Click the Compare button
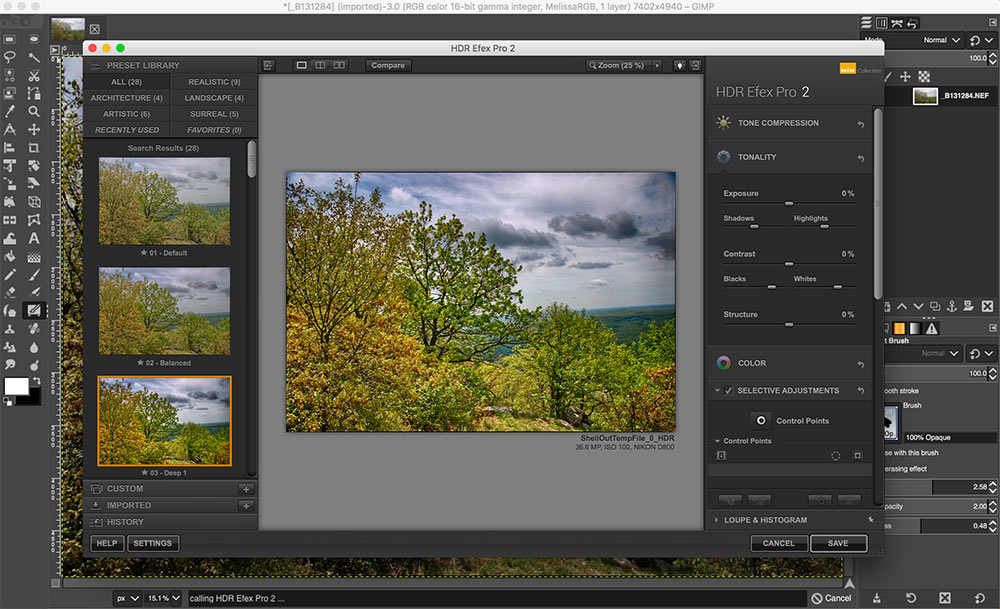This screenshot has height=609, width=1000. pyautogui.click(x=387, y=65)
